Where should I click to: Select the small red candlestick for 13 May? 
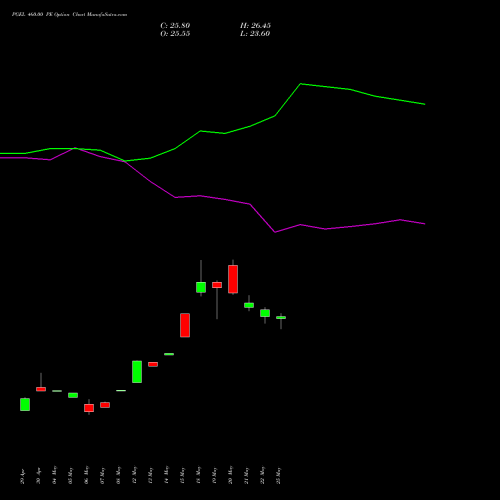(x=153, y=364)
